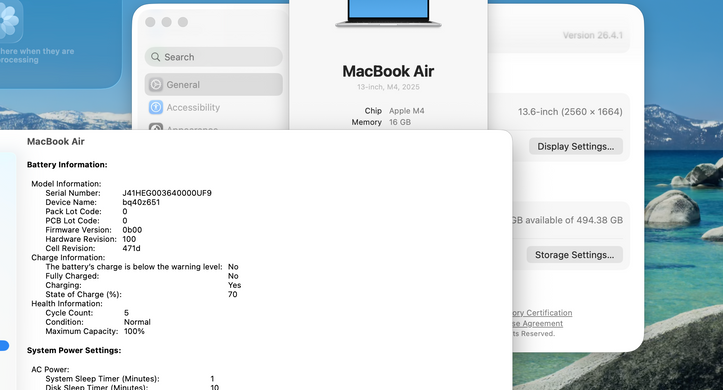Click the 'AC Power:' label
The height and width of the screenshot is (390, 723).
click(x=50, y=369)
